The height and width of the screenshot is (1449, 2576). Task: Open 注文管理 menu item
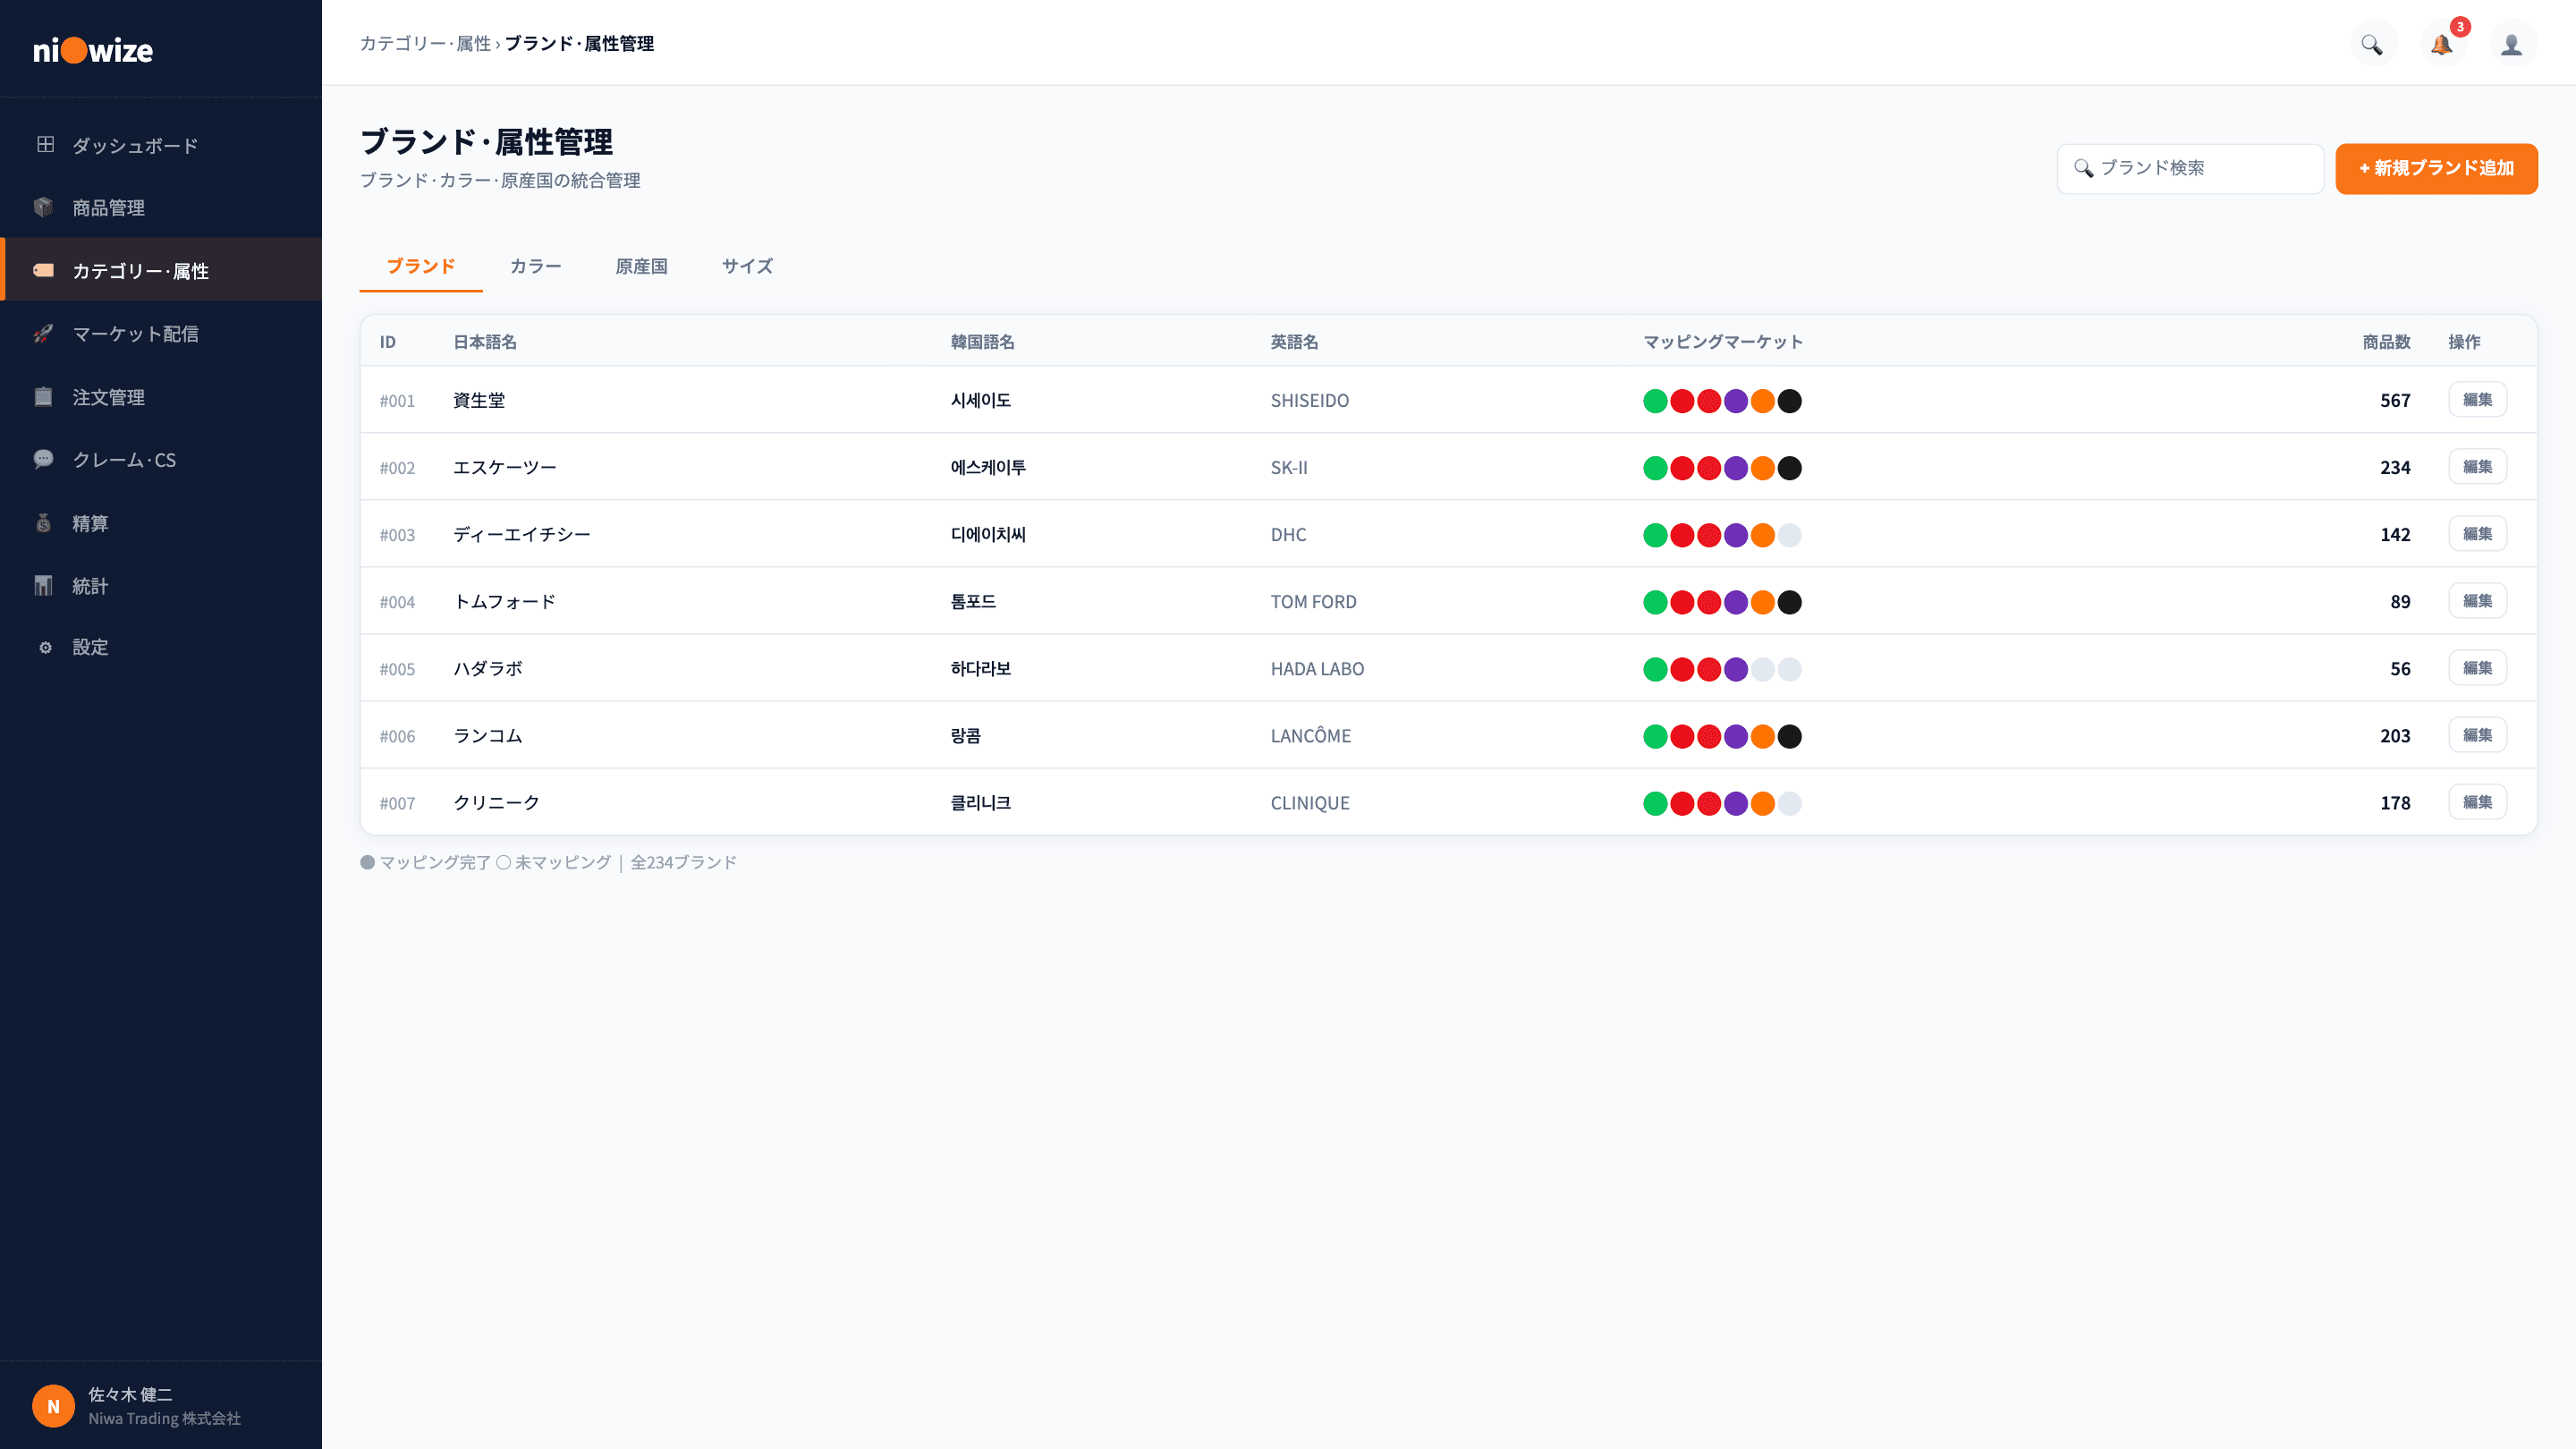[x=161, y=396]
